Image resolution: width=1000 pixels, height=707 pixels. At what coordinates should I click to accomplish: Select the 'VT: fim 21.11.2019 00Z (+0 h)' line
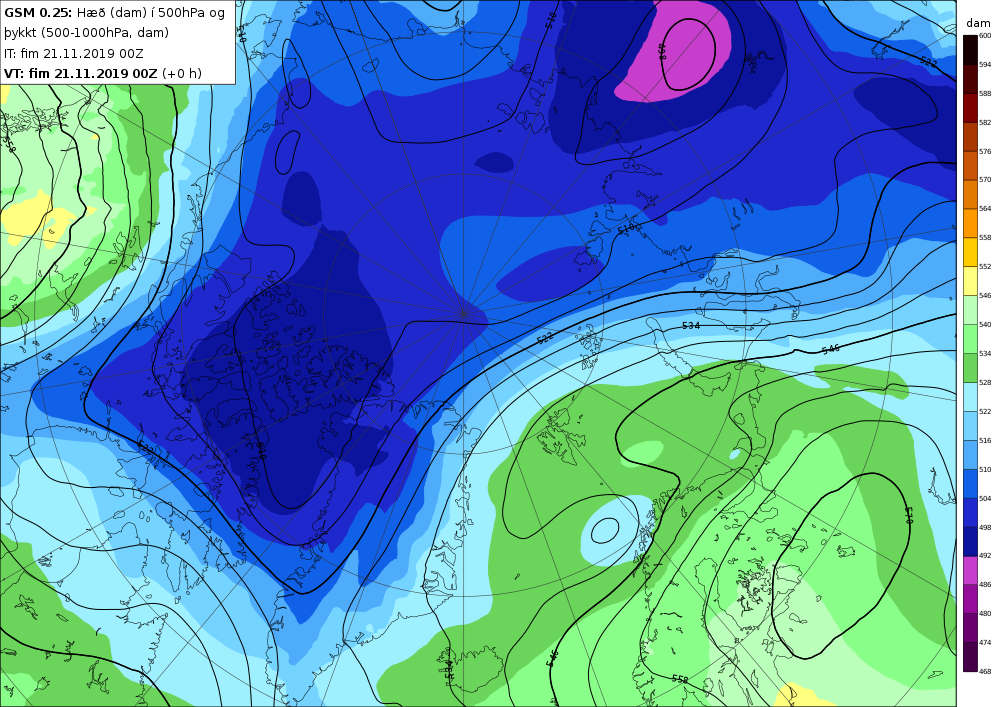tap(103, 73)
